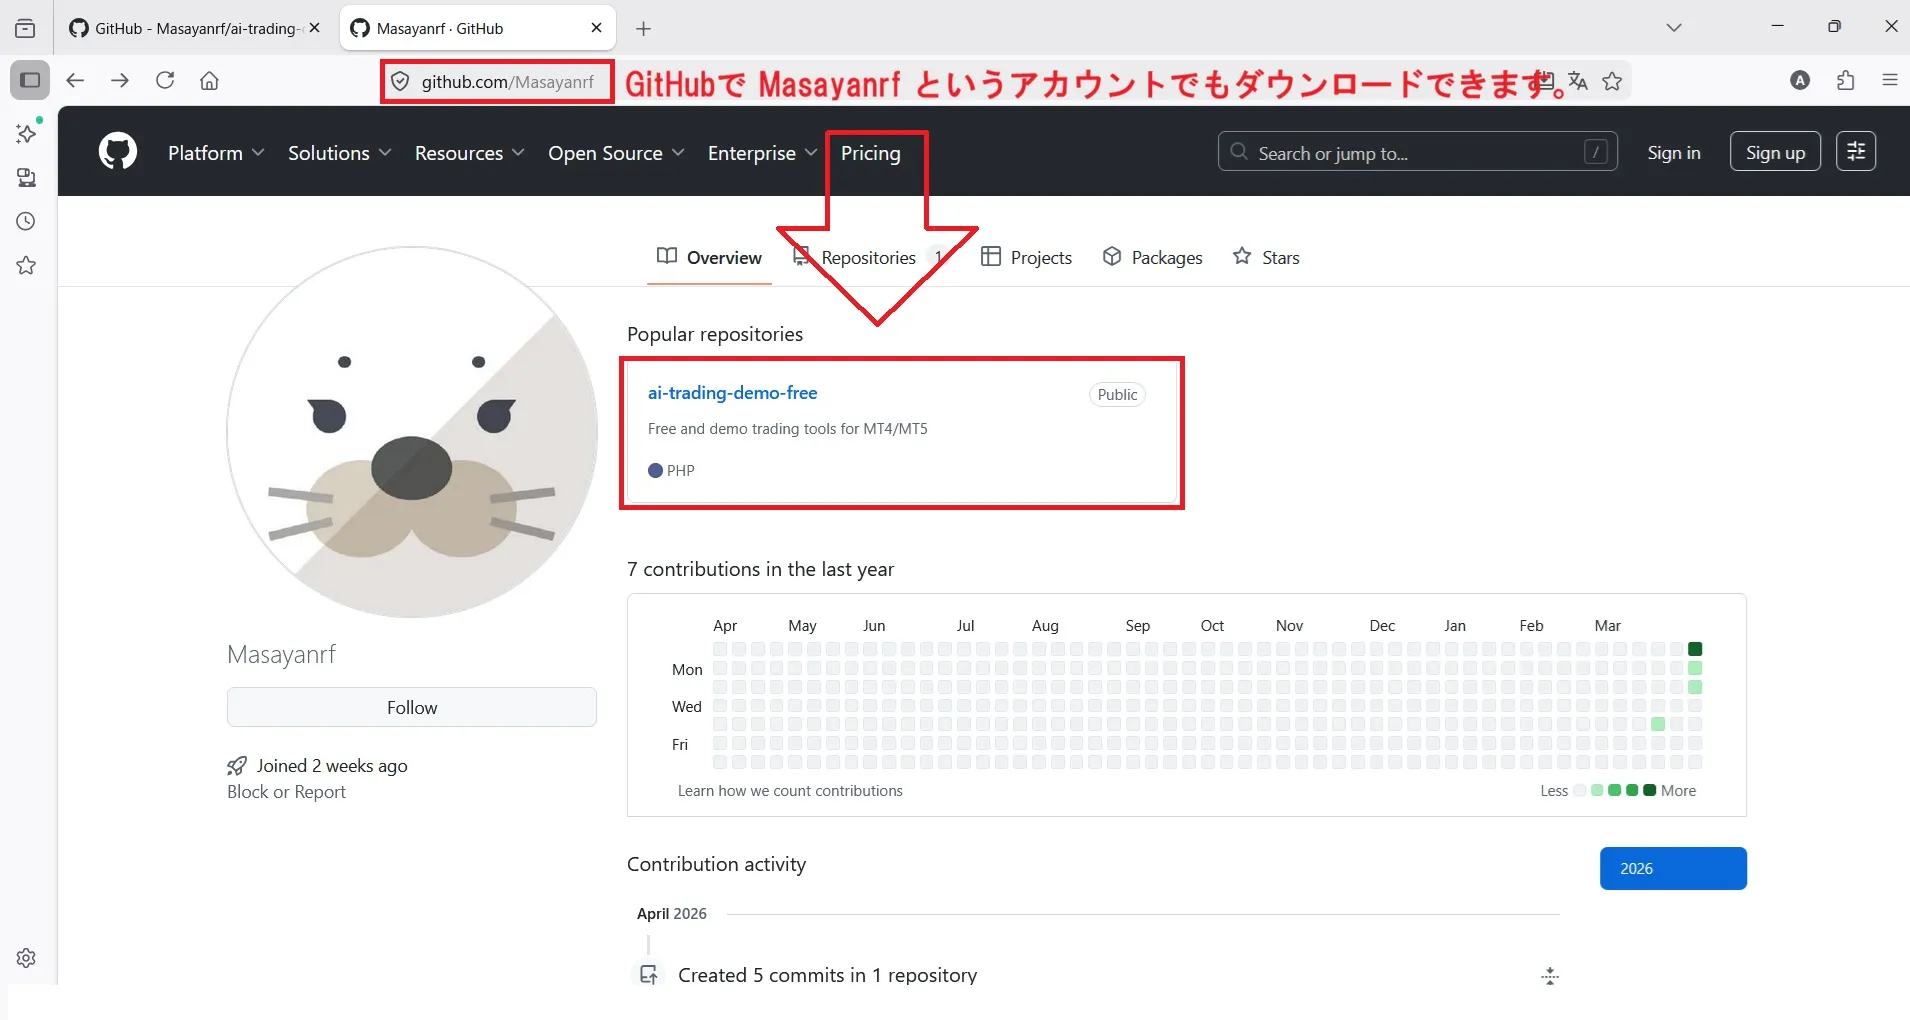The height and width of the screenshot is (1020, 1910).
Task: Open ai-trading-demo-free repository link
Action: tap(732, 393)
